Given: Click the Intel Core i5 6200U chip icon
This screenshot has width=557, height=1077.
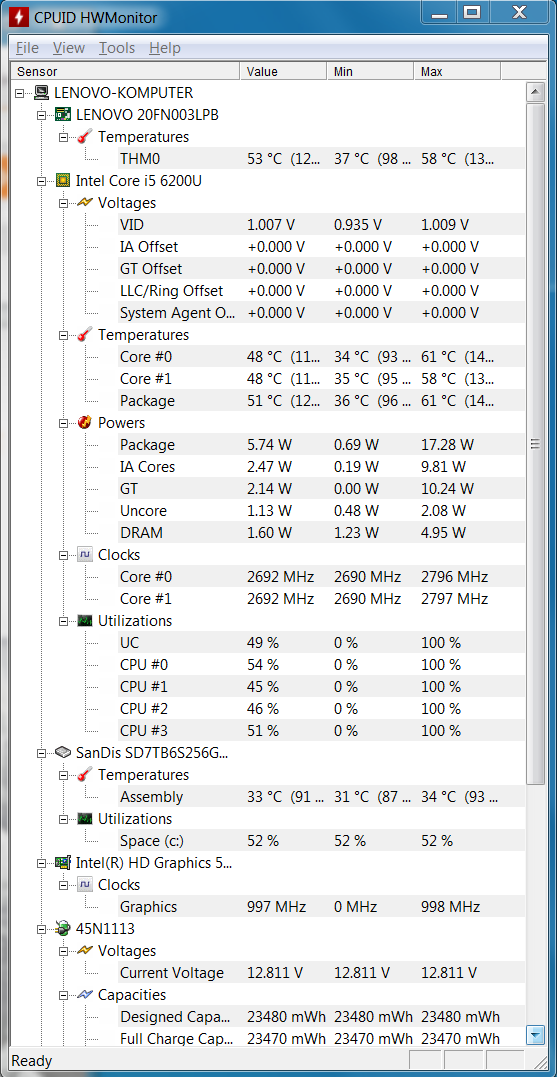Looking at the screenshot, I should [x=63, y=181].
